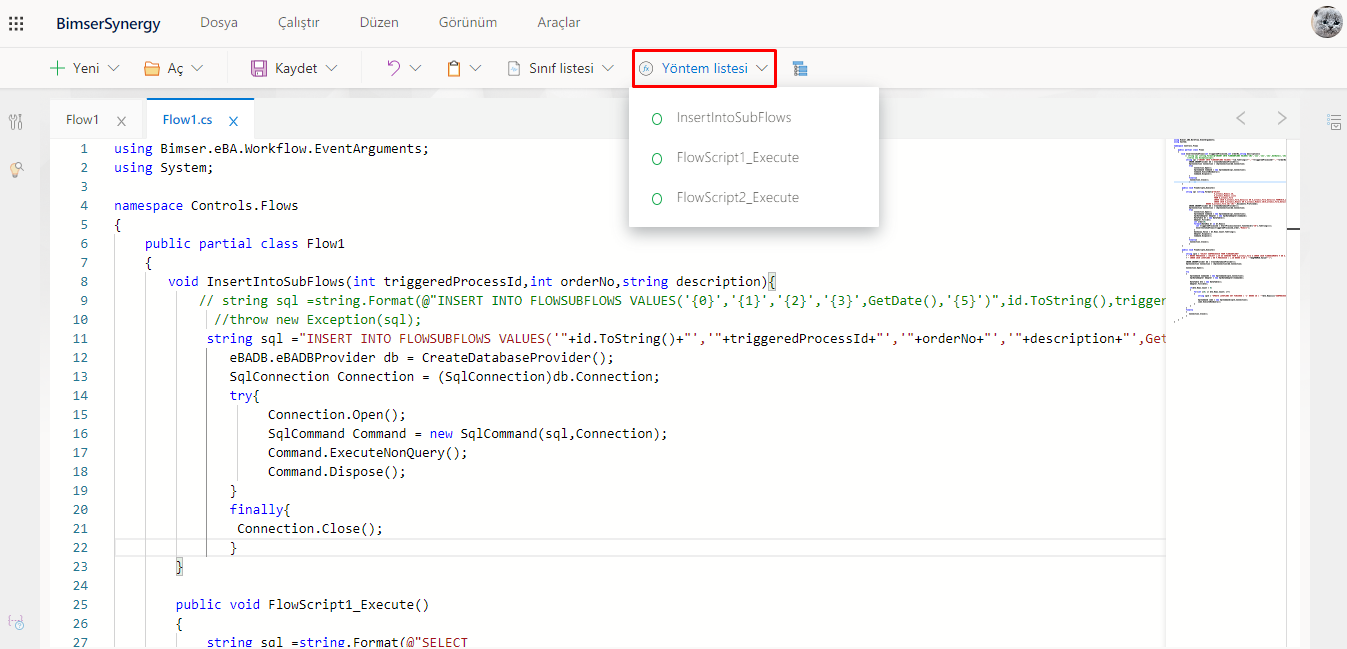Switch to the Flow1 tab
1347x649 pixels.
(83, 120)
